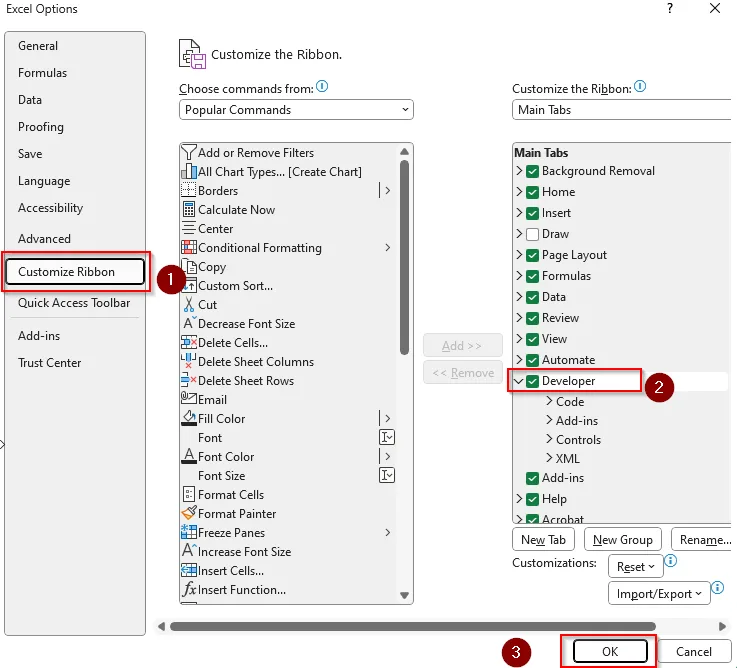
Task: Click the Format Cells icon
Action: pyautogui.click(x=188, y=494)
